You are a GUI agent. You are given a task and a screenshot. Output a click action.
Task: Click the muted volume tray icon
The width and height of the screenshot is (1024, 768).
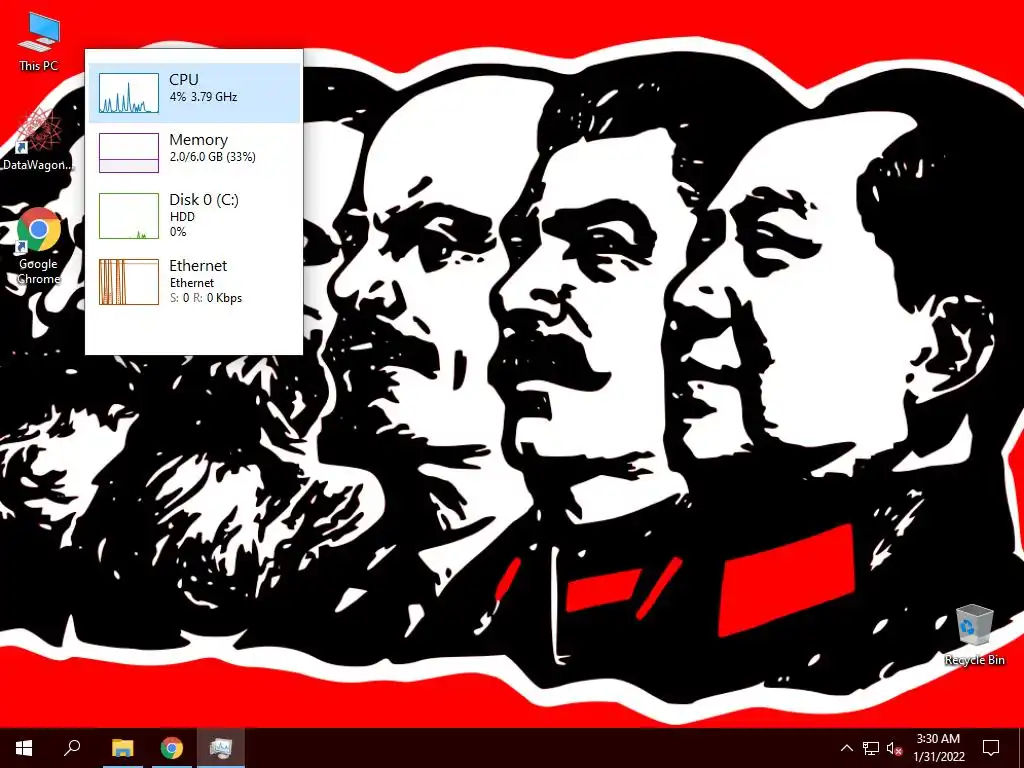tap(894, 748)
